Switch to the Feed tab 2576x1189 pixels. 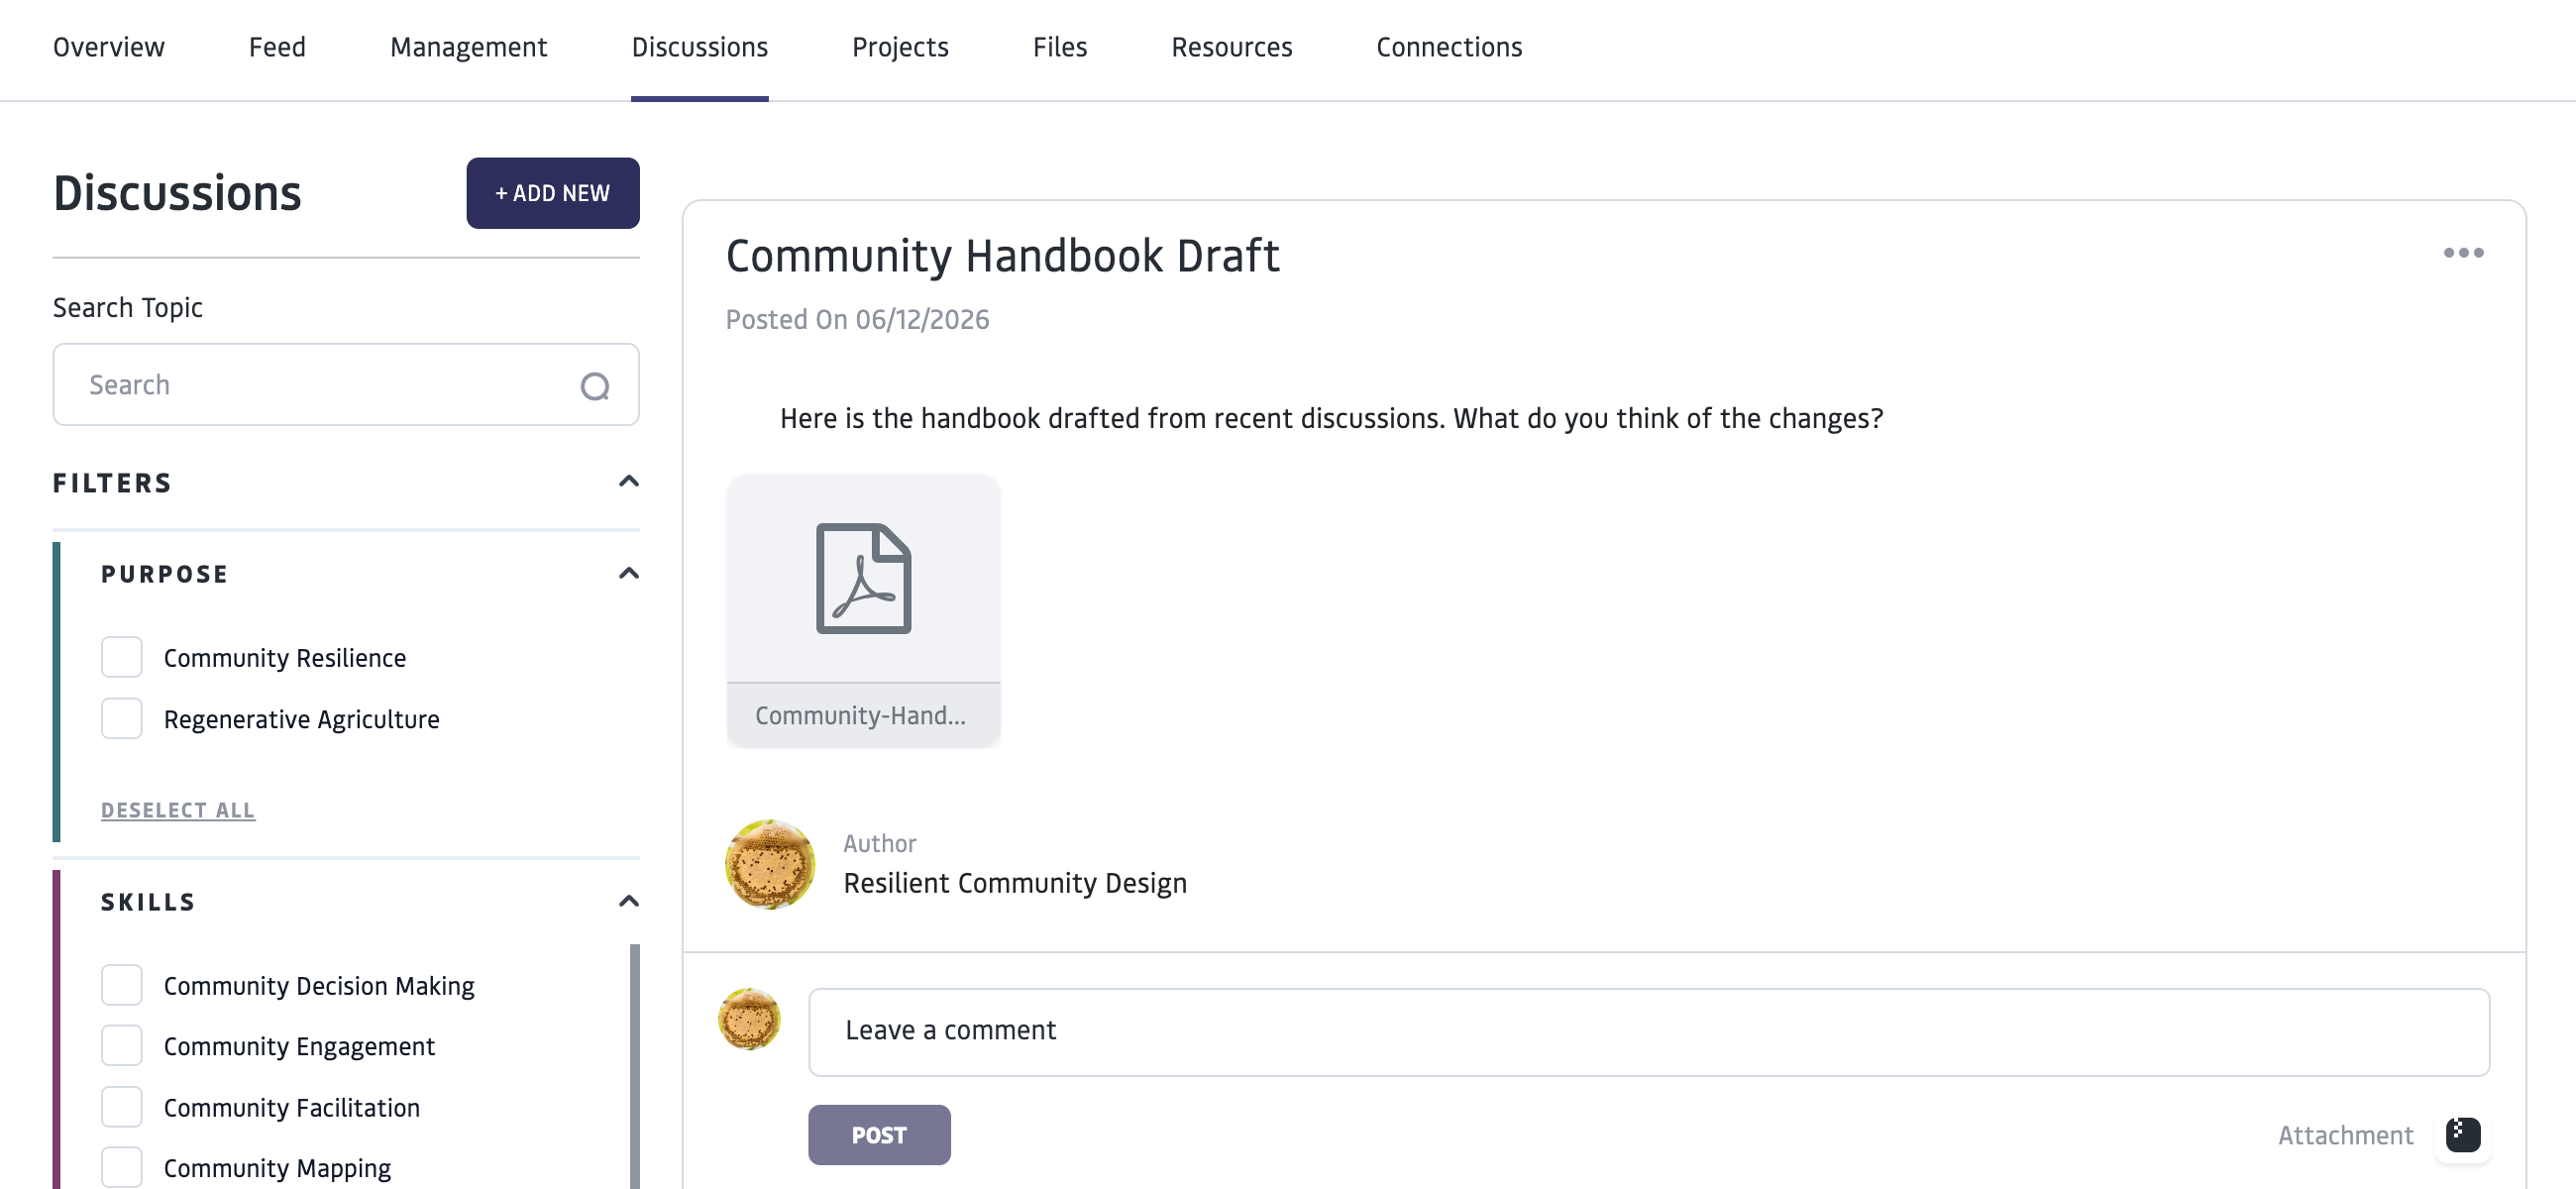pyautogui.click(x=277, y=47)
